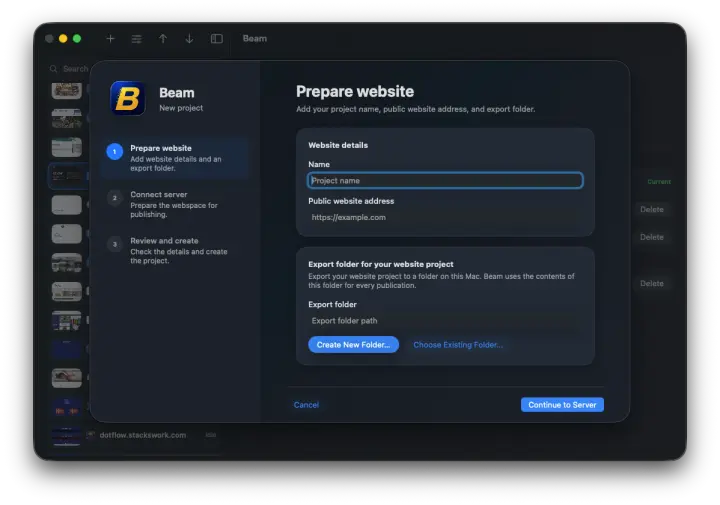The width and height of the screenshot is (720, 505).
Task: Select step 3 Review and create
Action: tap(174, 250)
